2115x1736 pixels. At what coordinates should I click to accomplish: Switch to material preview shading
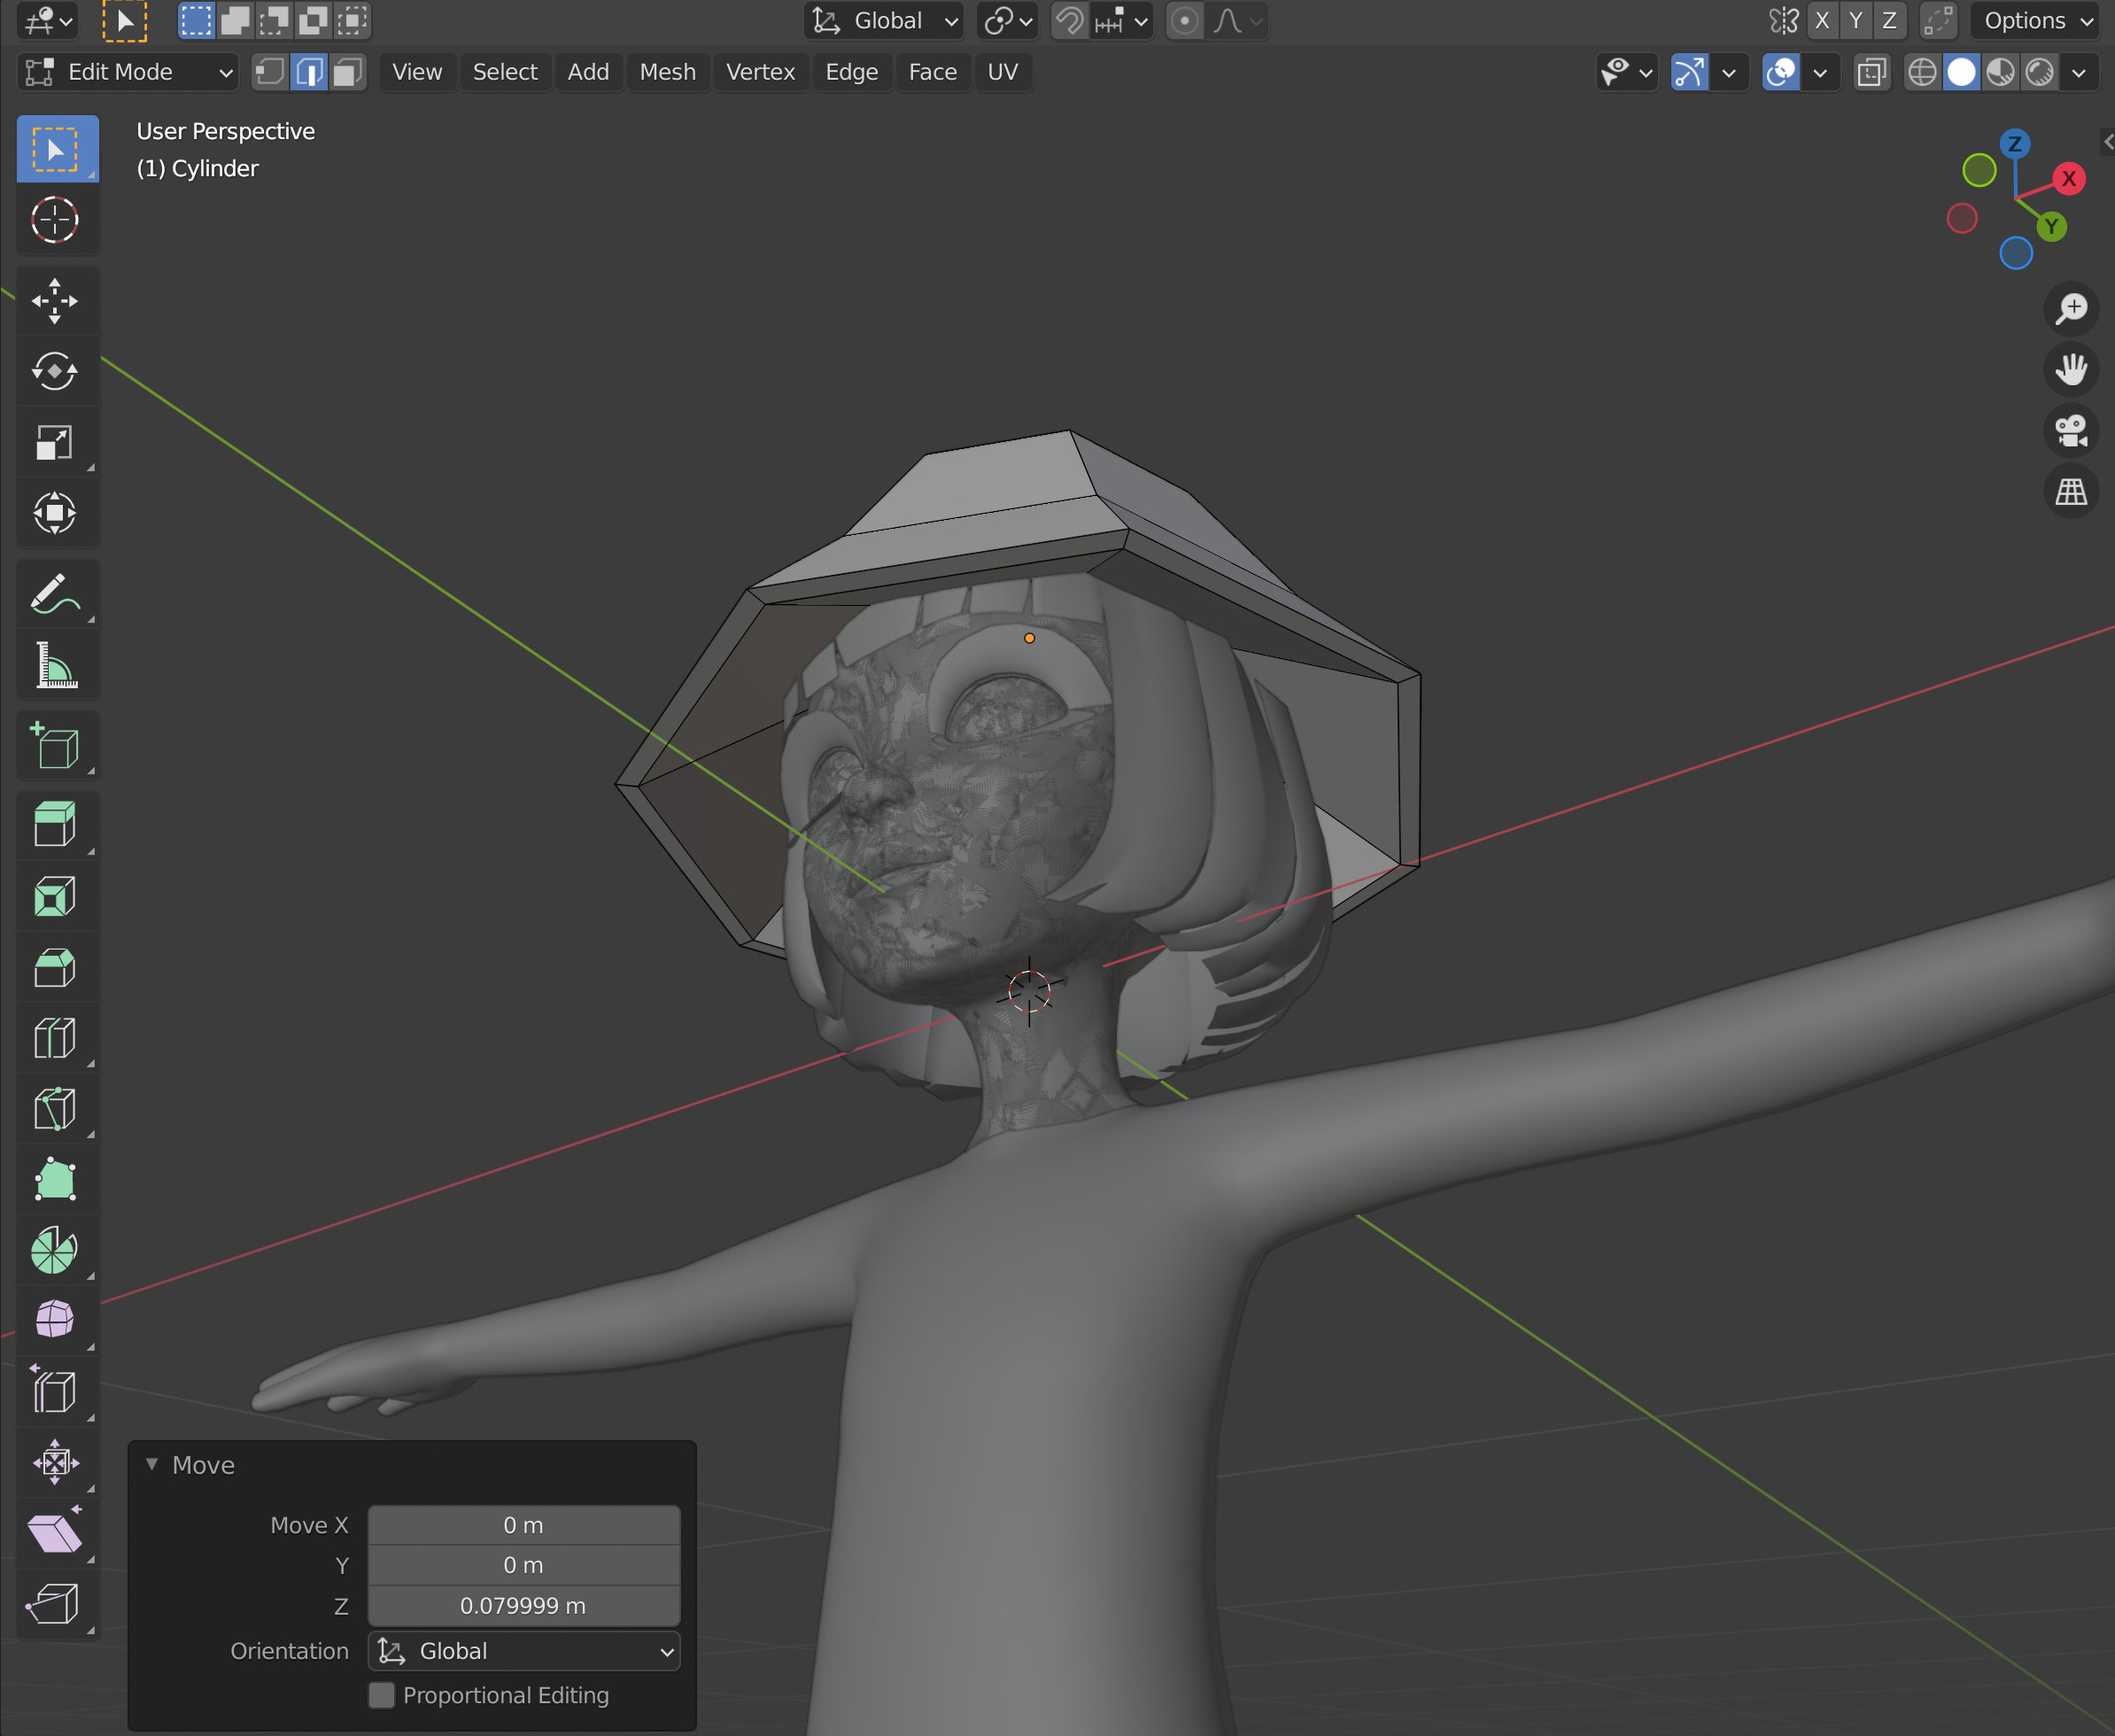2001,72
